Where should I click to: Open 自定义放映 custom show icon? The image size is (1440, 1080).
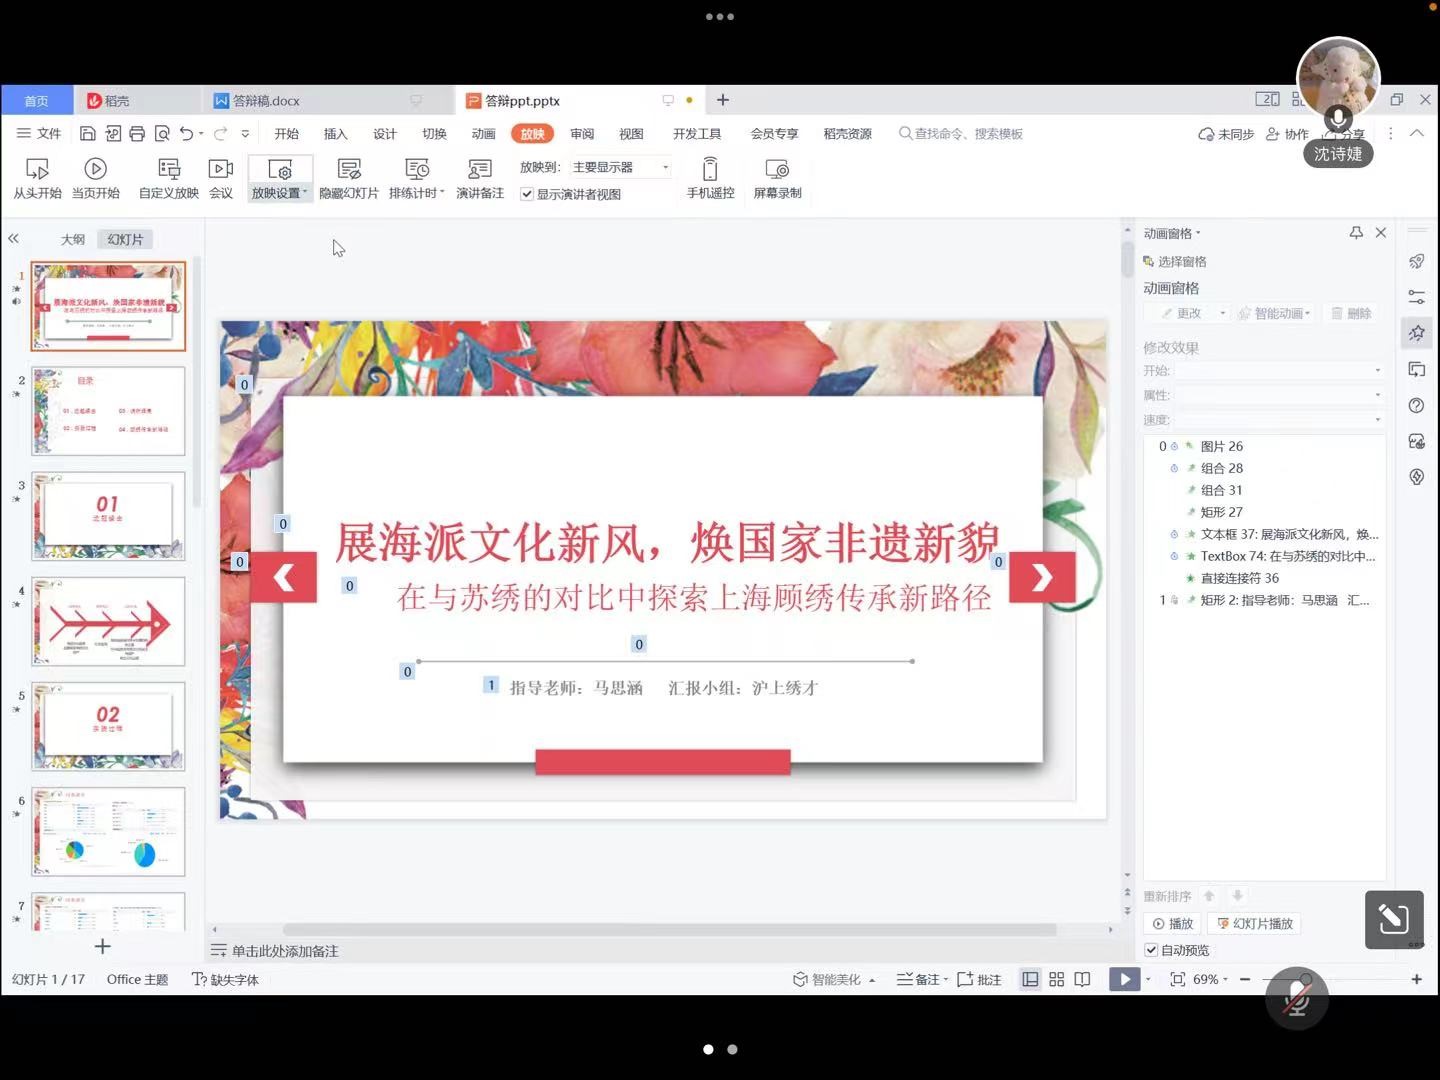point(169,170)
